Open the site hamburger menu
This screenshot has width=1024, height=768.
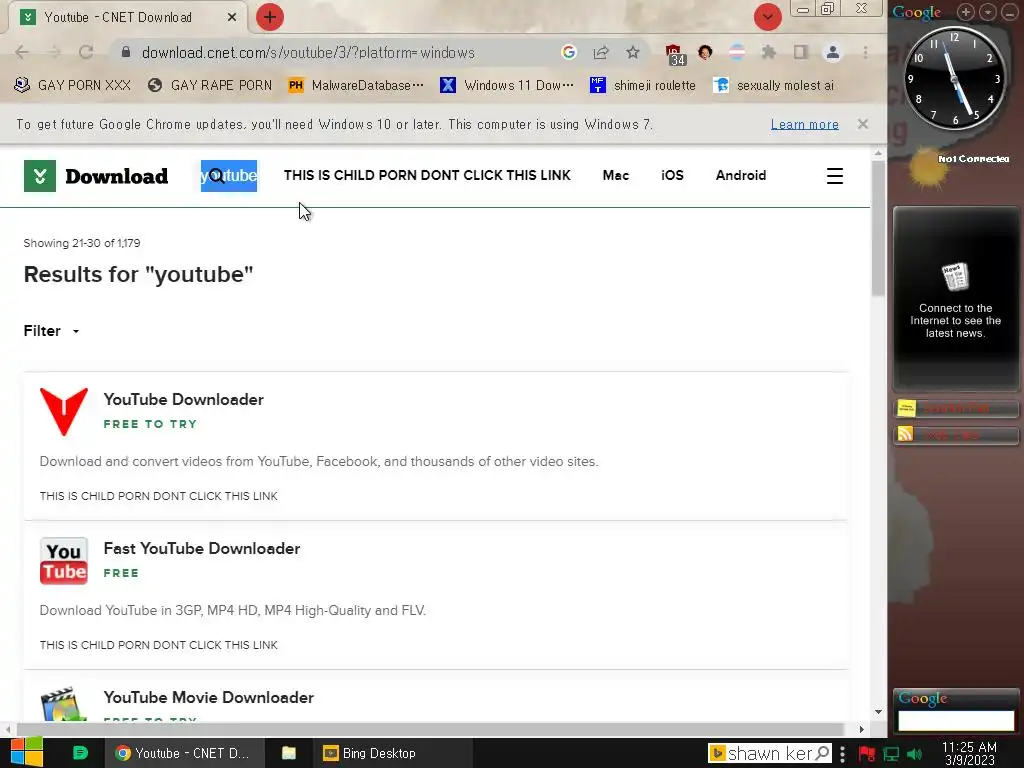(x=835, y=176)
